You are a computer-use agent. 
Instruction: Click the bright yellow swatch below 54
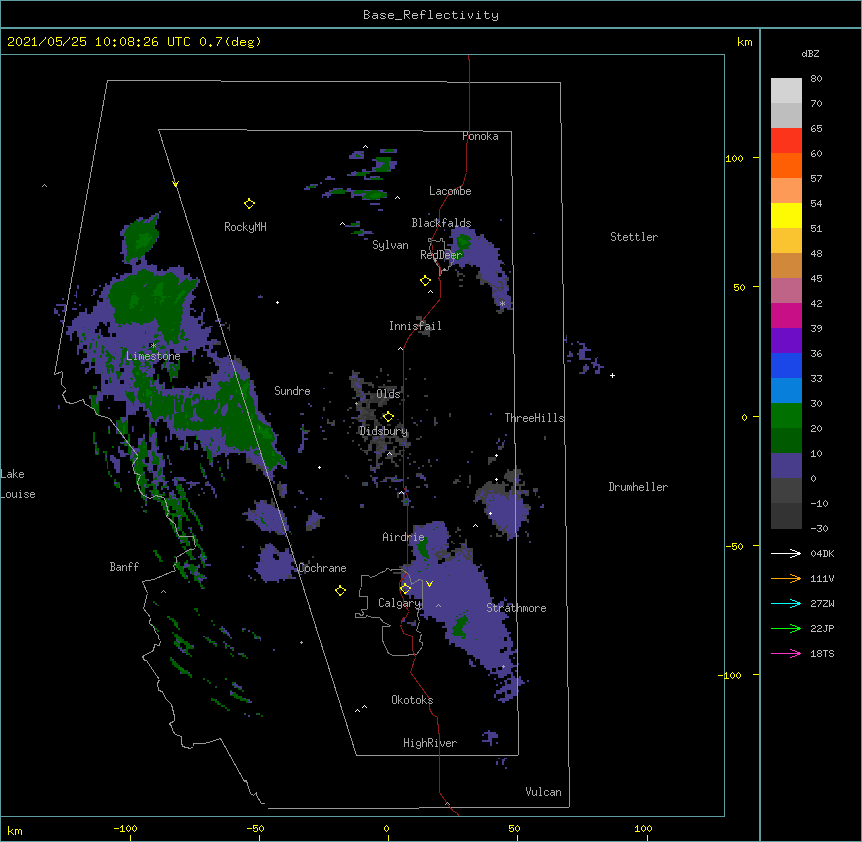point(786,215)
